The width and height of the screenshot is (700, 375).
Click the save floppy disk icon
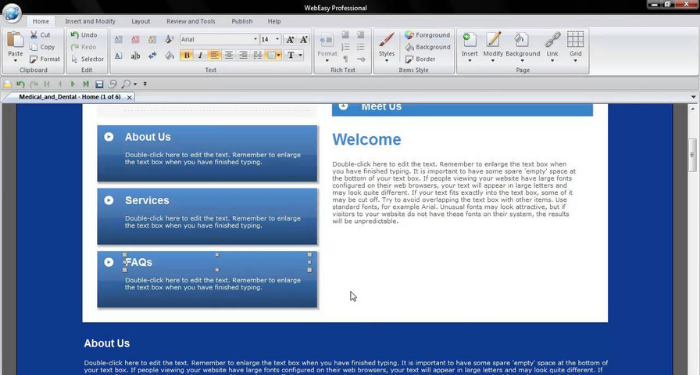tap(99, 83)
